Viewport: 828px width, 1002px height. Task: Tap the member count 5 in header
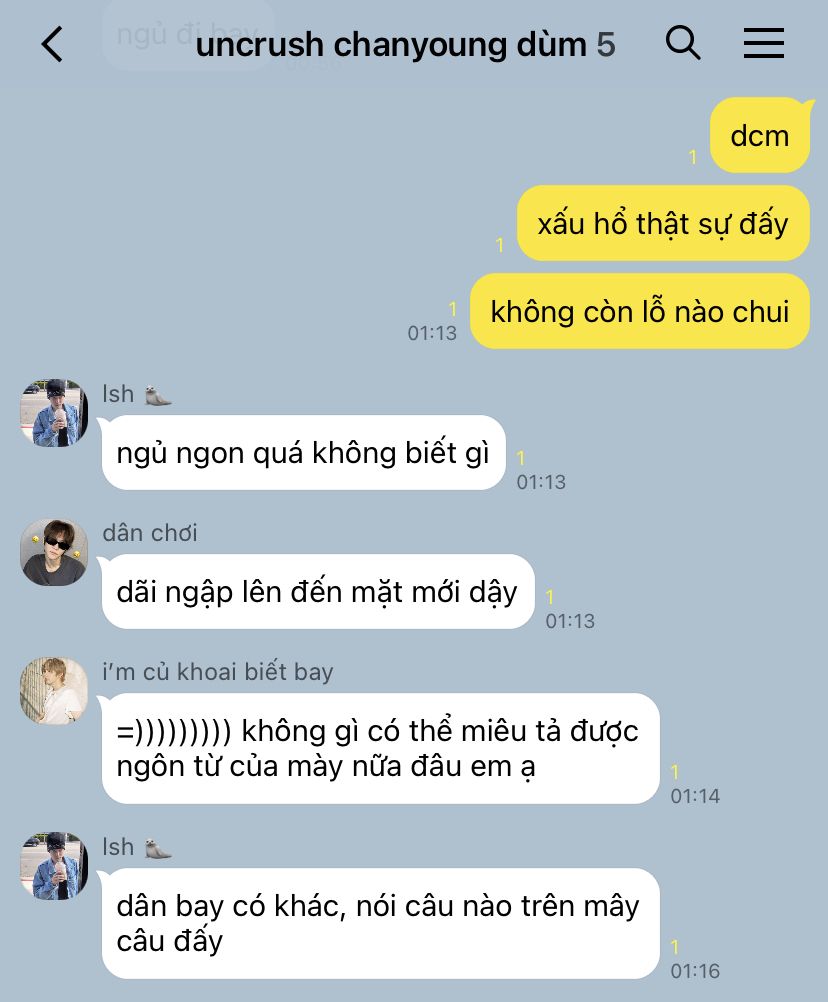pyautogui.click(x=606, y=45)
